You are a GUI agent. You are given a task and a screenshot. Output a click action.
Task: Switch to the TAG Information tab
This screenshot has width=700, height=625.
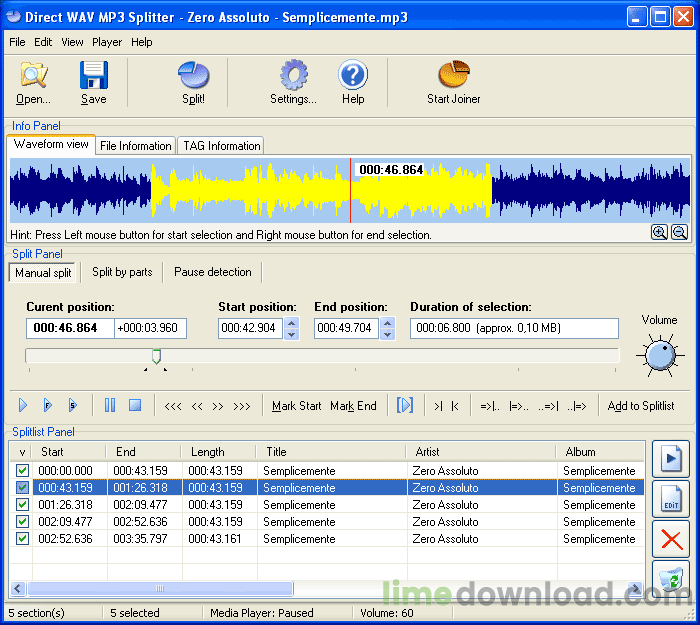click(221, 146)
